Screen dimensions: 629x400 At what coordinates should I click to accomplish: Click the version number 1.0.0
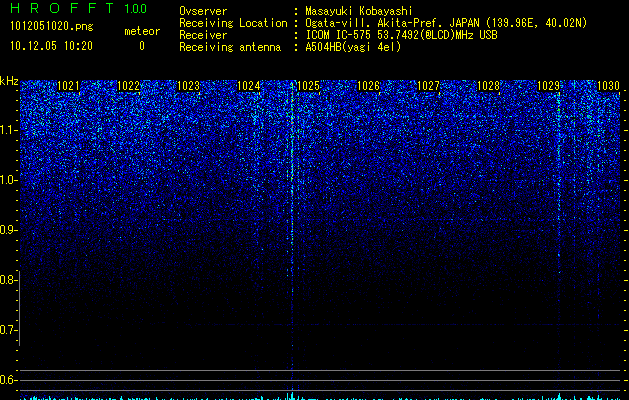136,9
